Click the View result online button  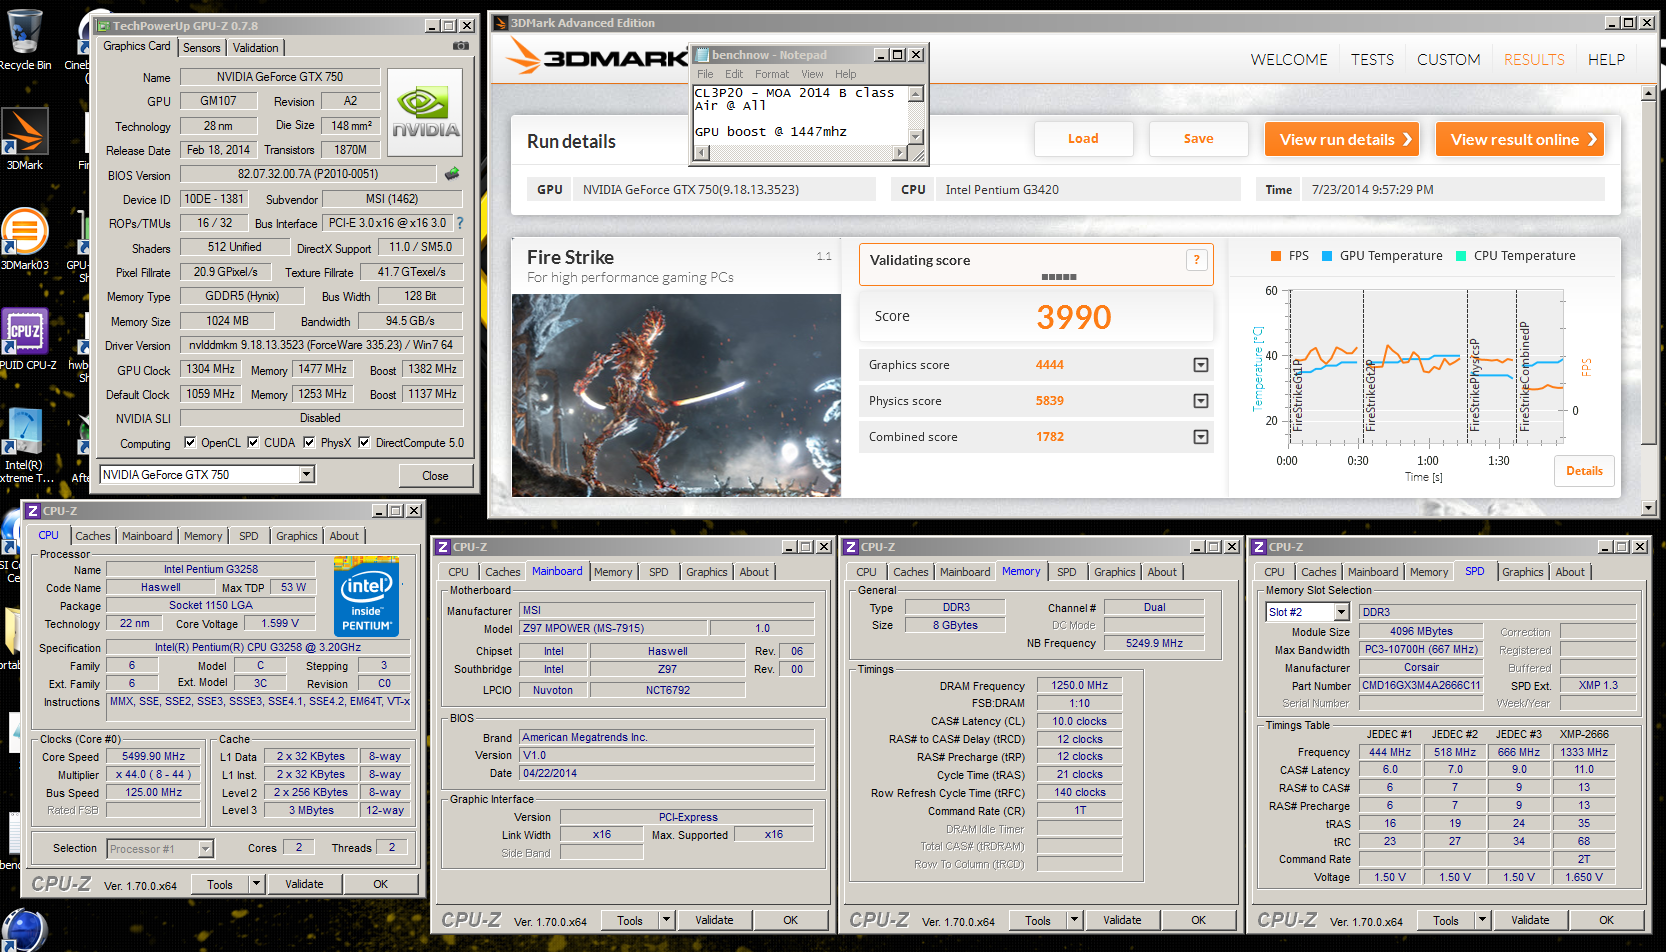click(1519, 139)
